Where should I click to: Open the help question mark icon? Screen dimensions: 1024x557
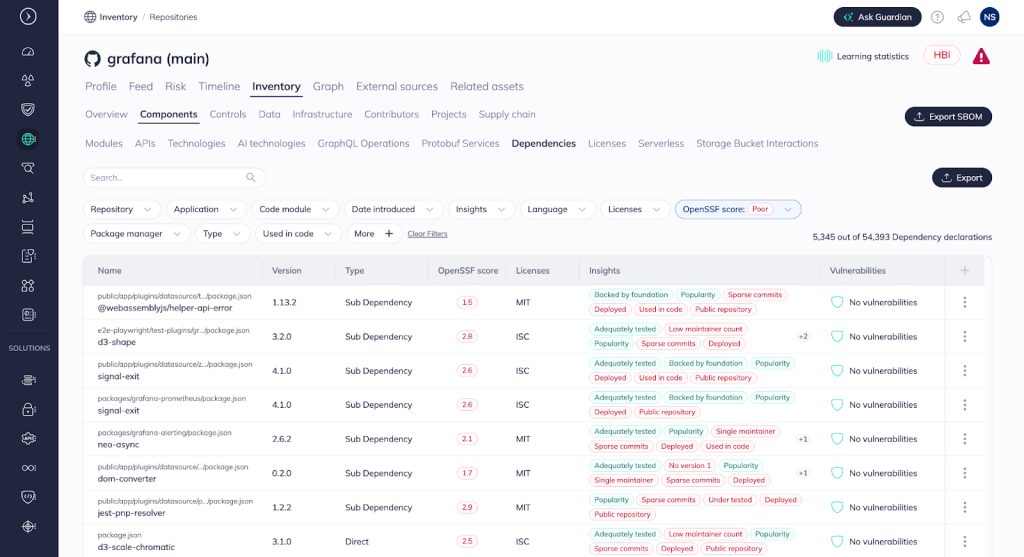[937, 17]
